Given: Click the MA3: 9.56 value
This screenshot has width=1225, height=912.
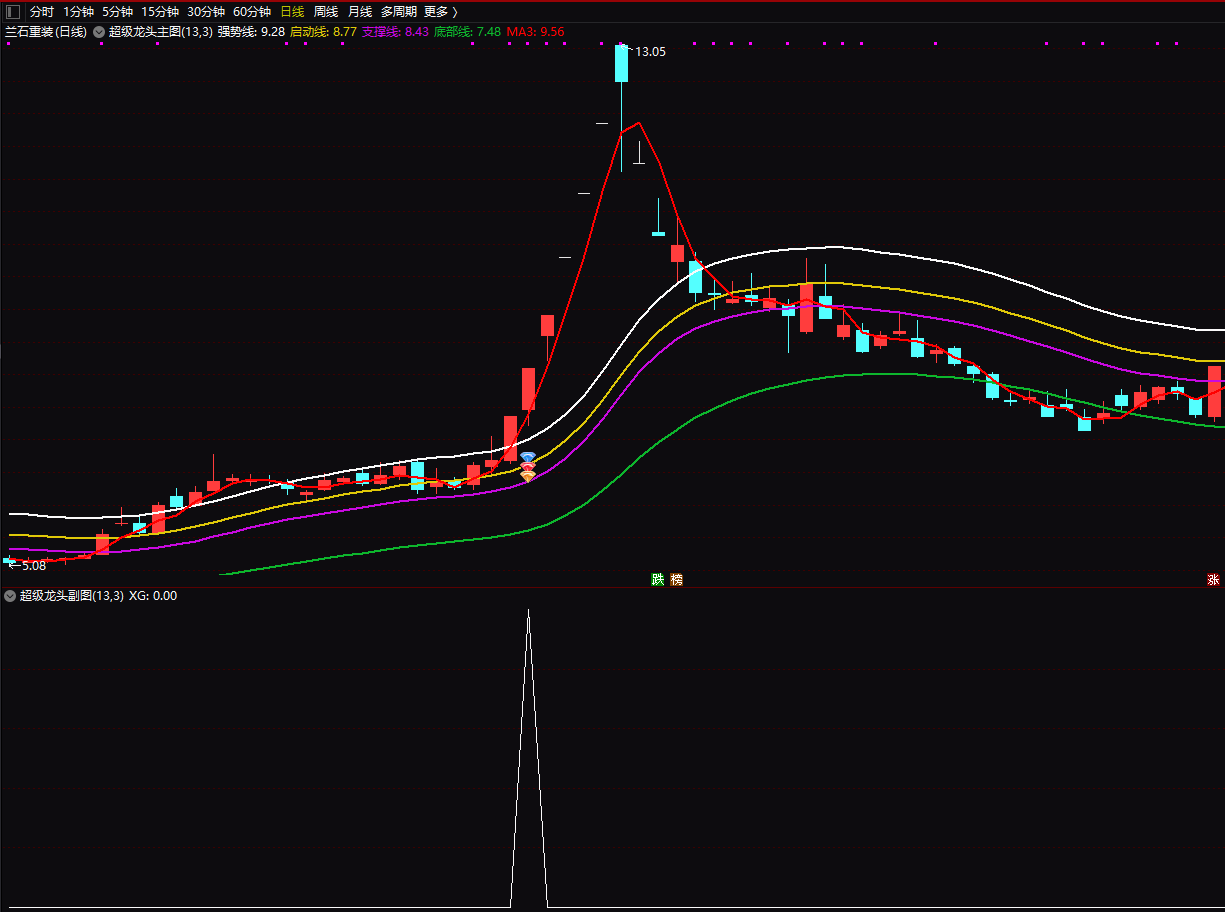Looking at the screenshot, I should (535, 32).
